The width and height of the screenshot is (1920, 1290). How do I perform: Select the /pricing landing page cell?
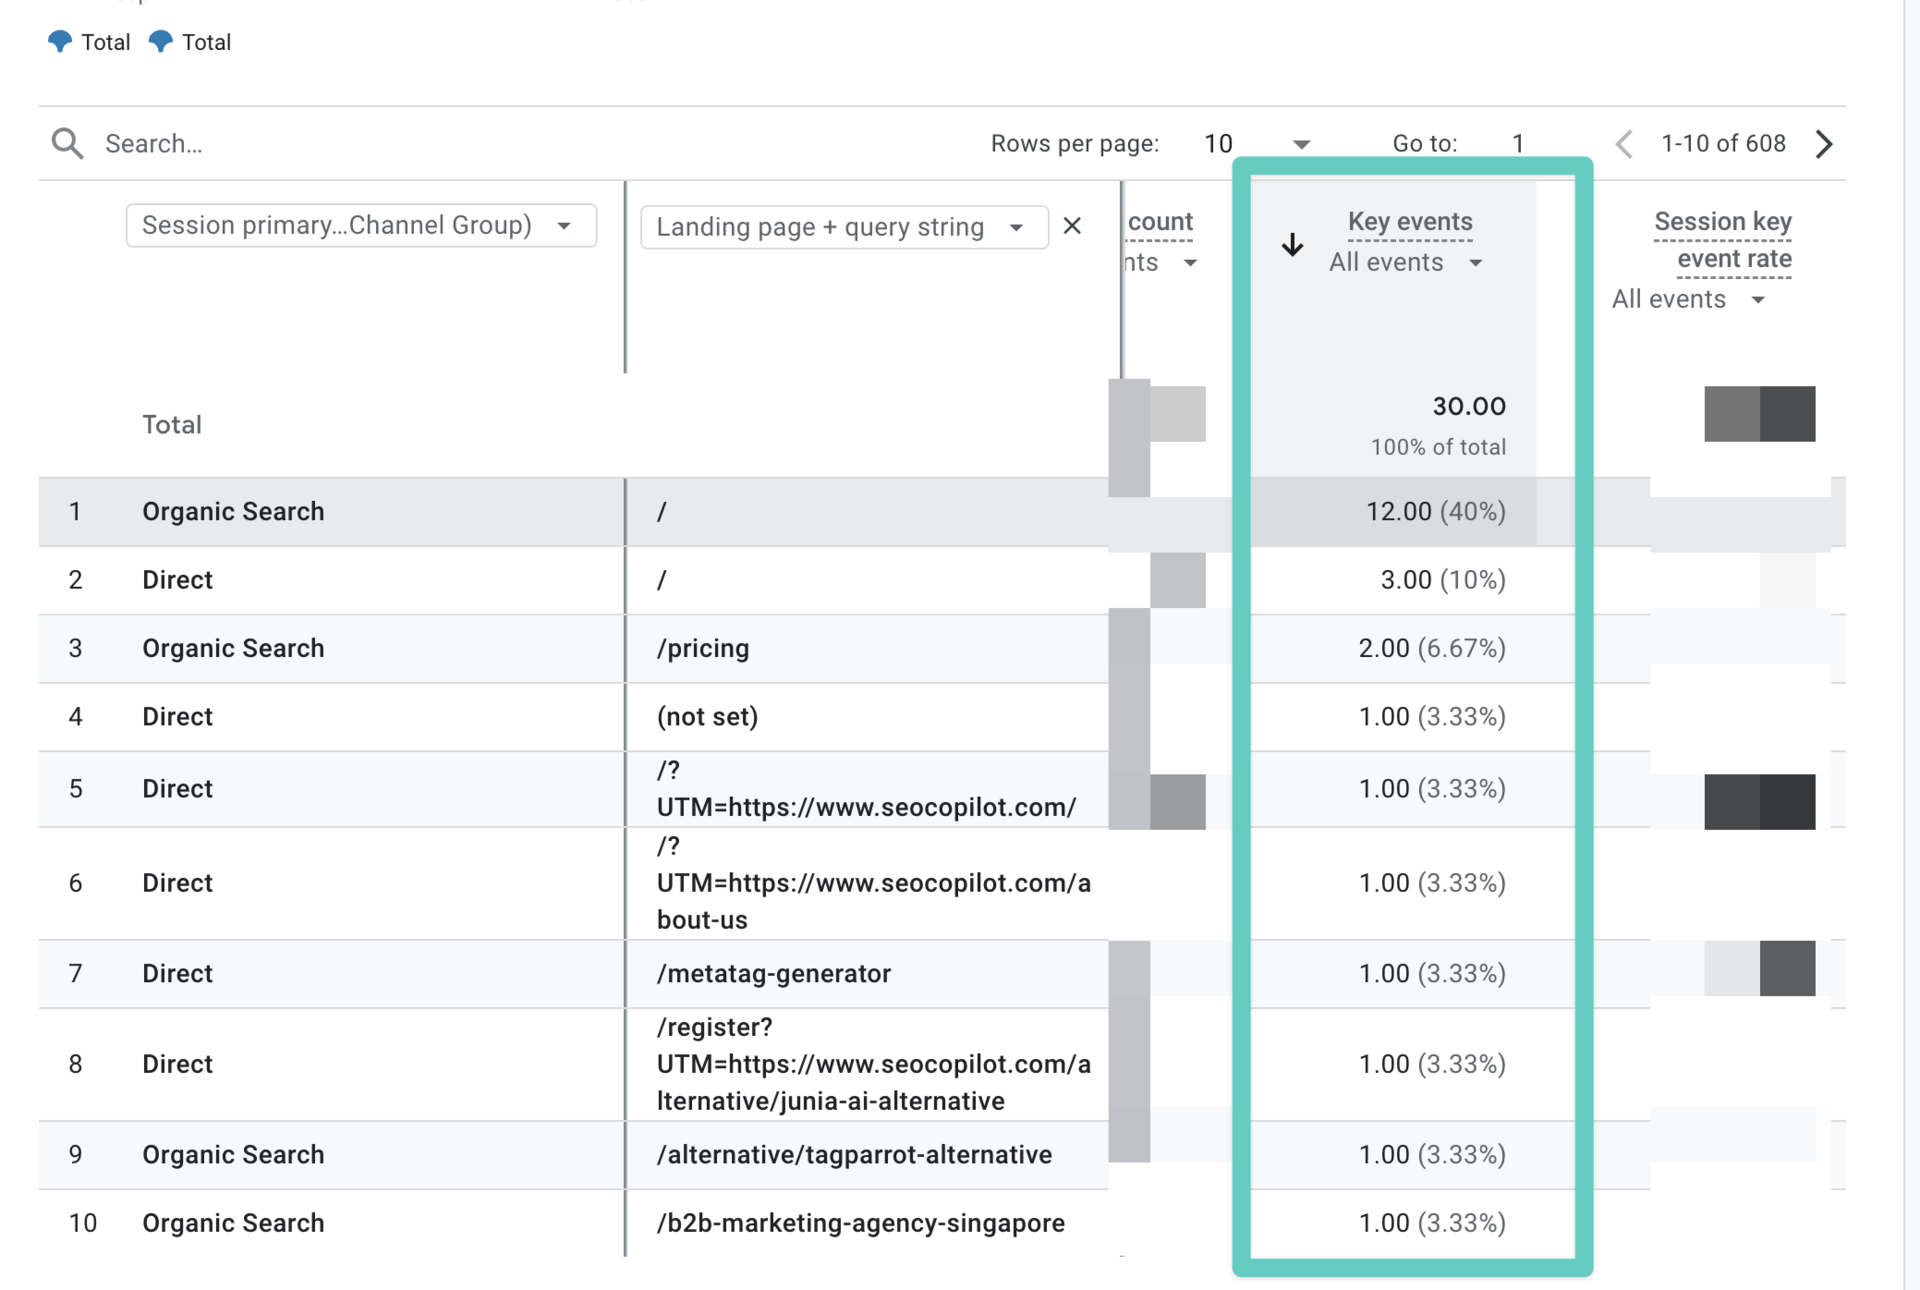point(703,648)
